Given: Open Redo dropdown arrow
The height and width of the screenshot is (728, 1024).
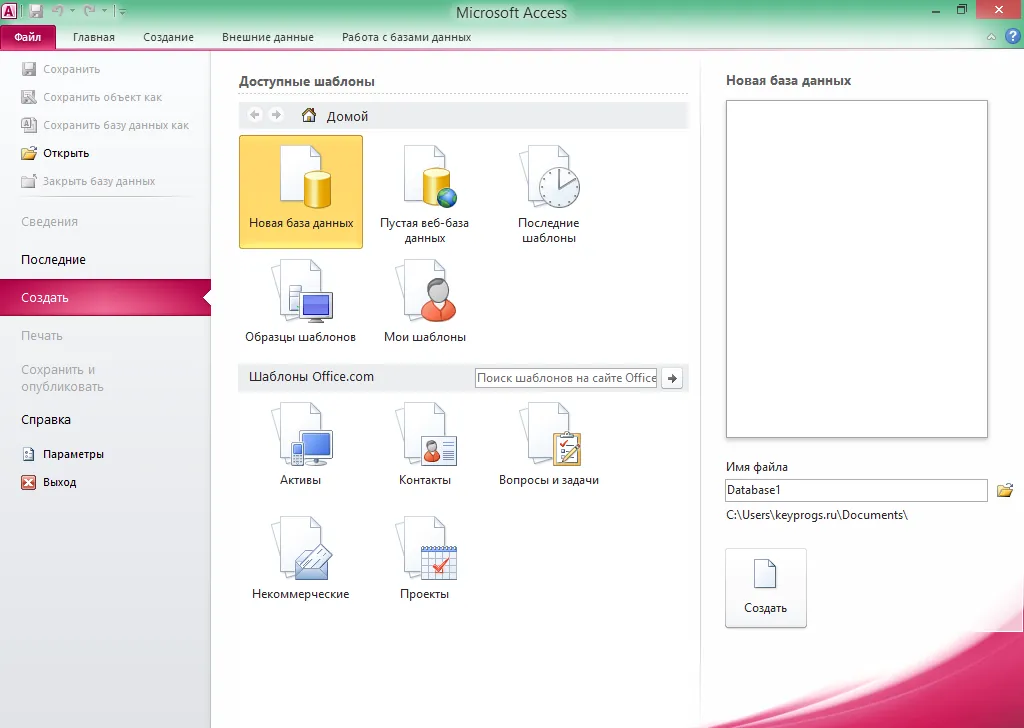Looking at the screenshot, I should 104,11.
